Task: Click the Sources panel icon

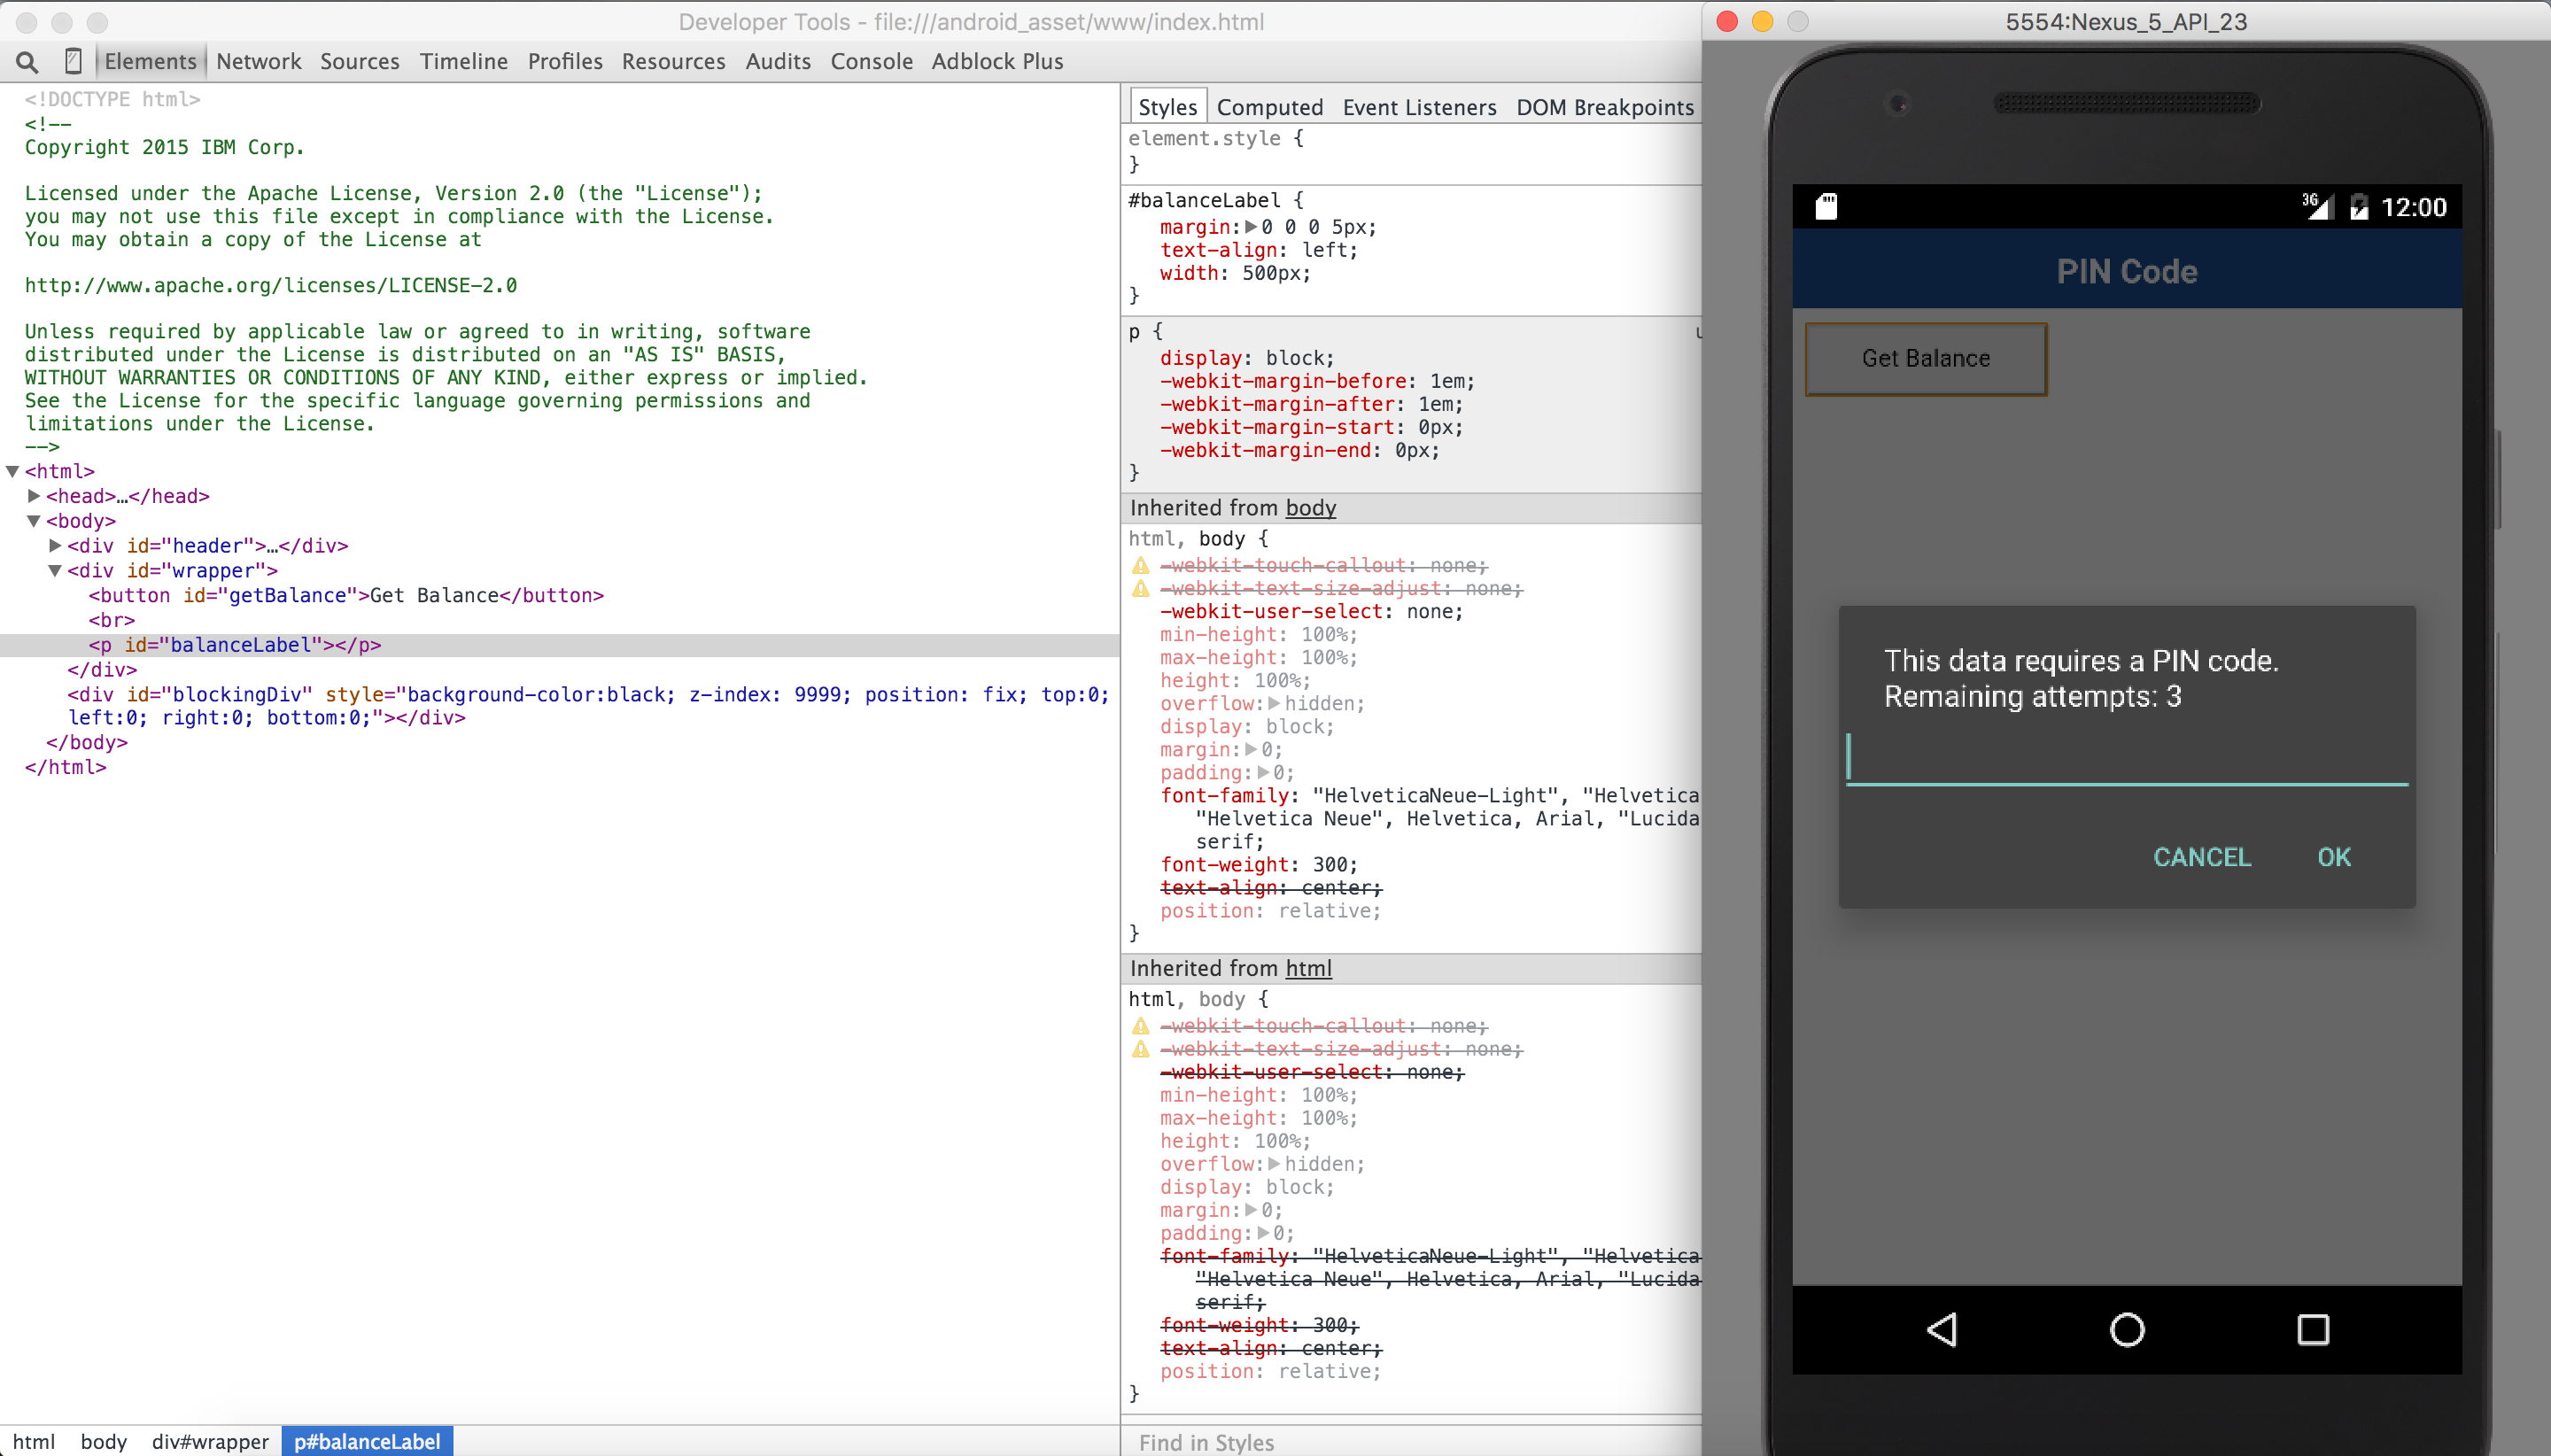Action: click(x=359, y=61)
